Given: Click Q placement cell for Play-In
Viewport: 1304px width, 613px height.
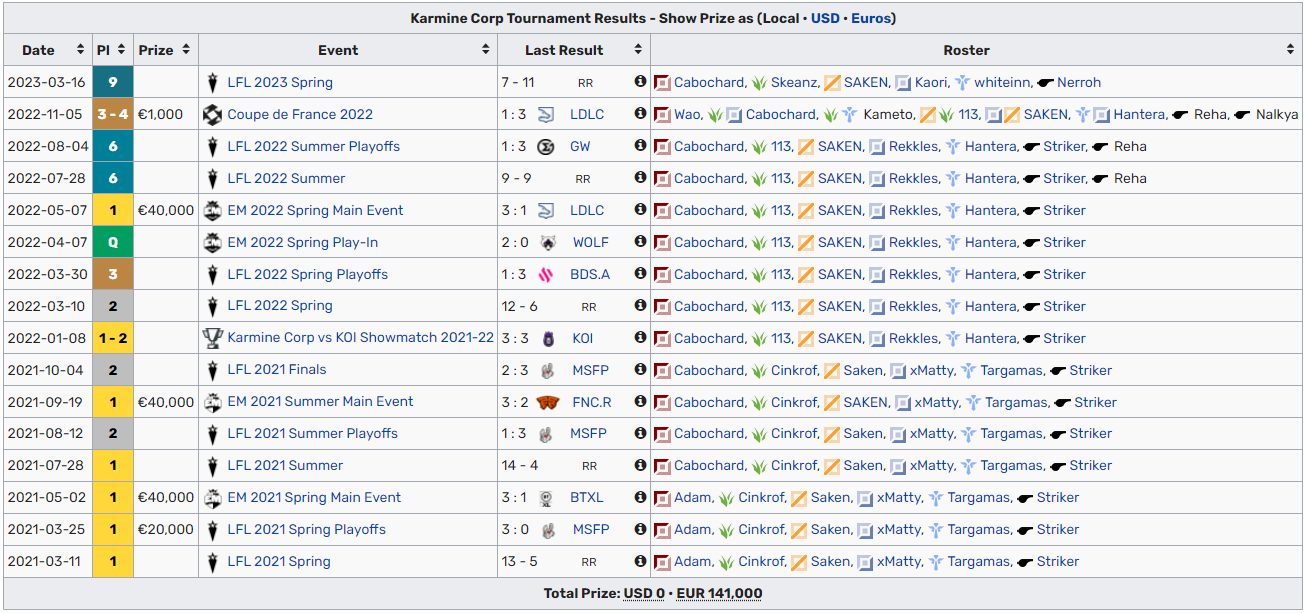Looking at the screenshot, I should click(113, 242).
